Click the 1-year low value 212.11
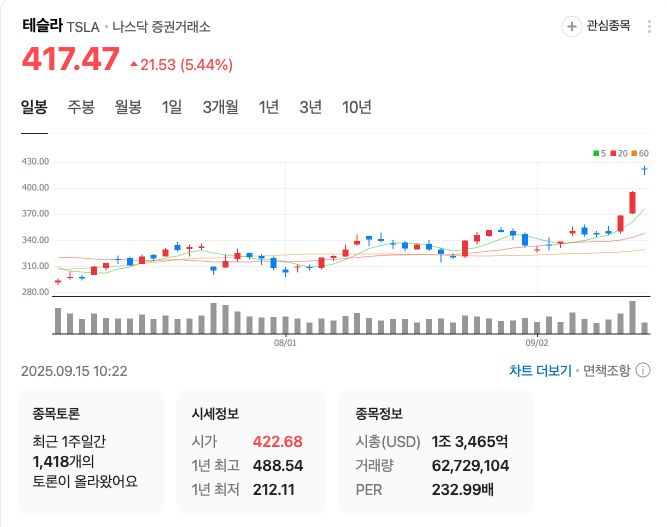667x527 pixels. (274, 490)
